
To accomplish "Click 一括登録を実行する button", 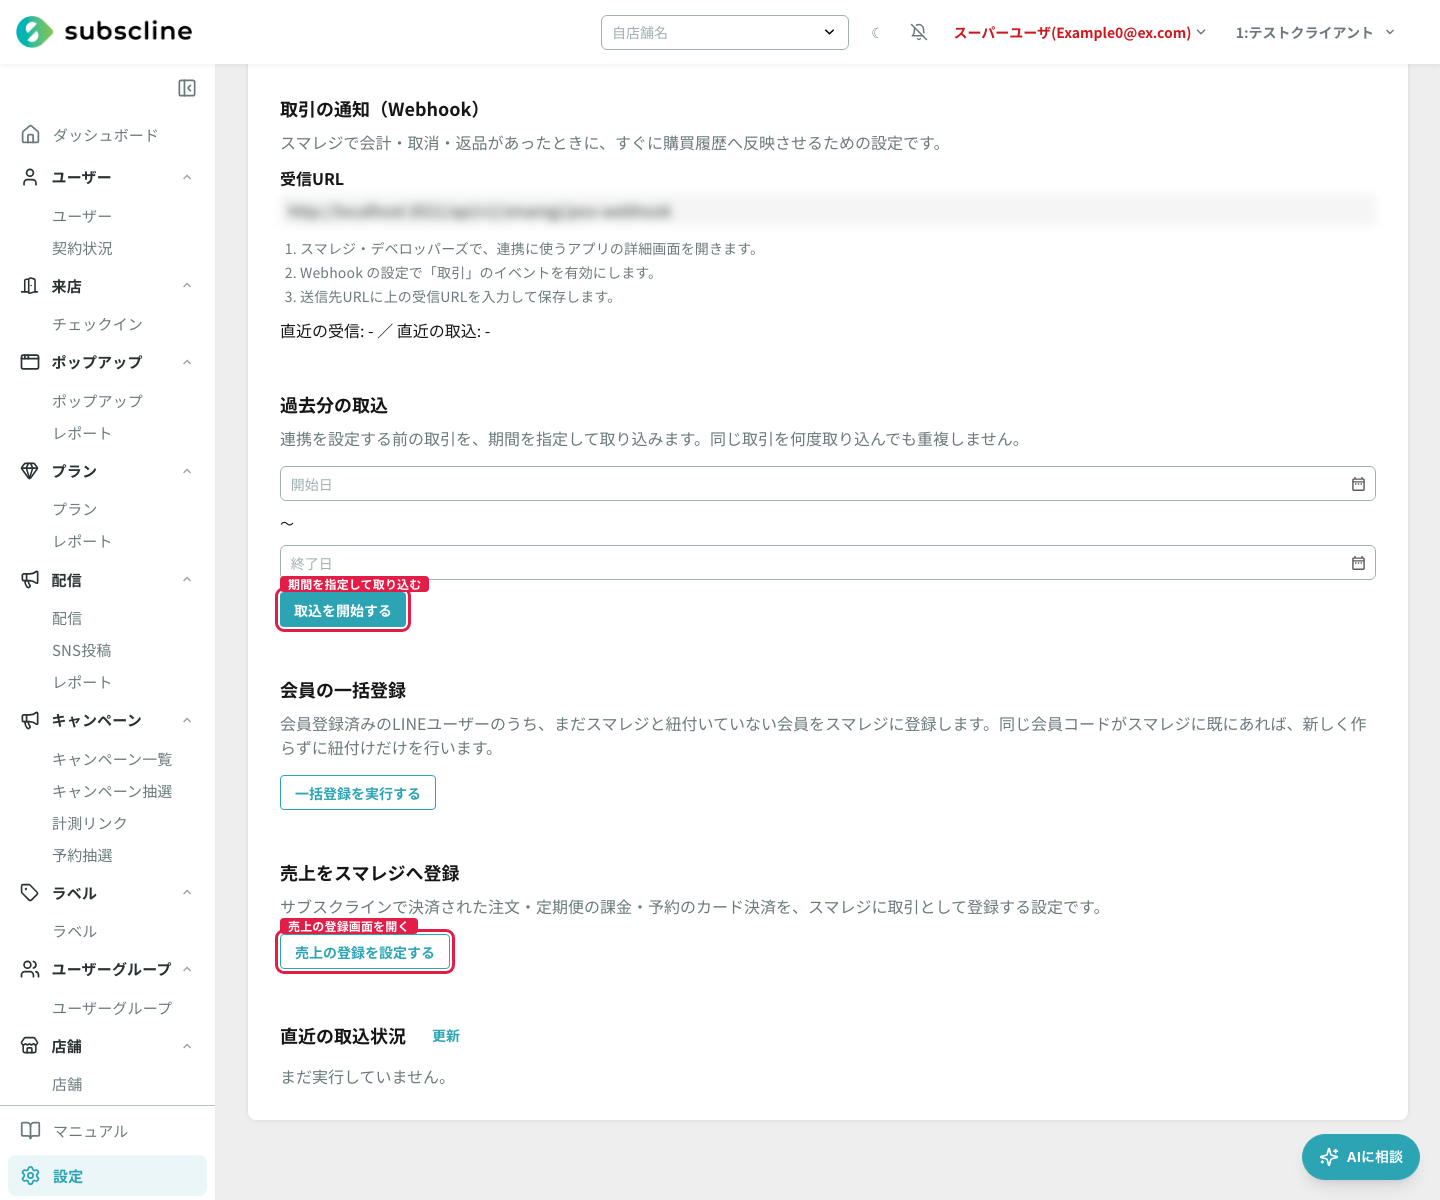I will click(x=358, y=793).
